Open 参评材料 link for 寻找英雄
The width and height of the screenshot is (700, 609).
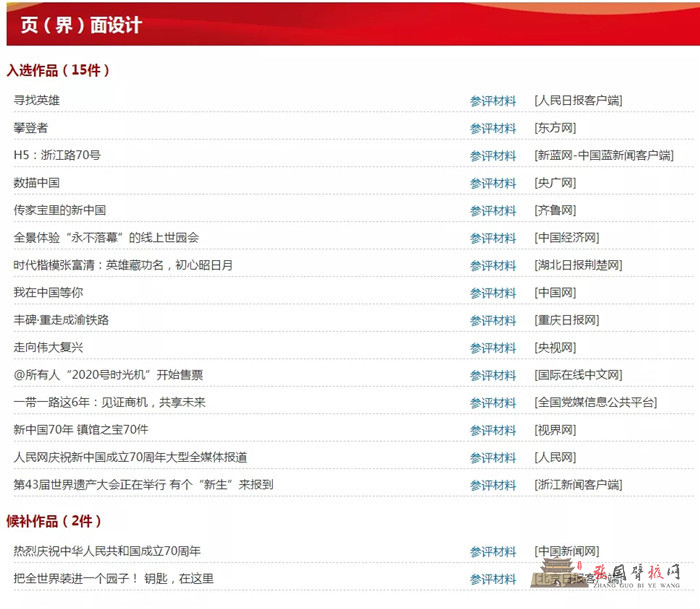pyautogui.click(x=493, y=101)
